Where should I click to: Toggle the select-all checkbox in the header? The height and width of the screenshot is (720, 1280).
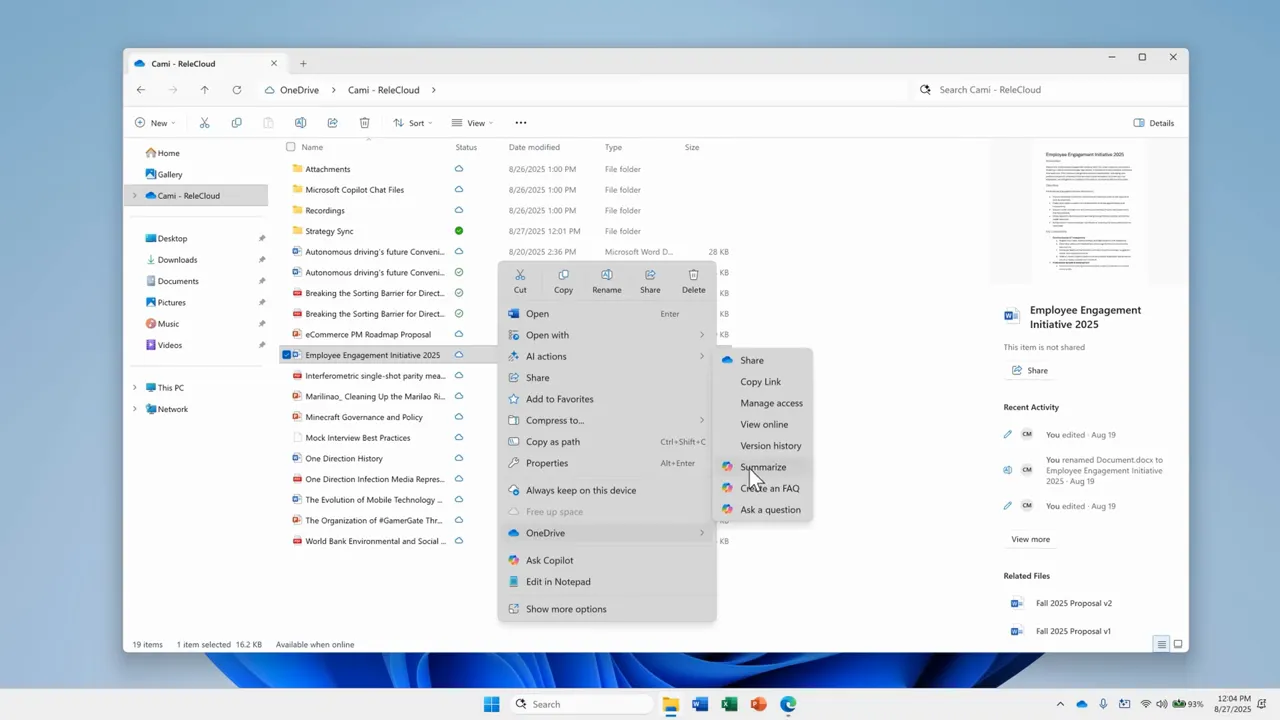(291, 147)
